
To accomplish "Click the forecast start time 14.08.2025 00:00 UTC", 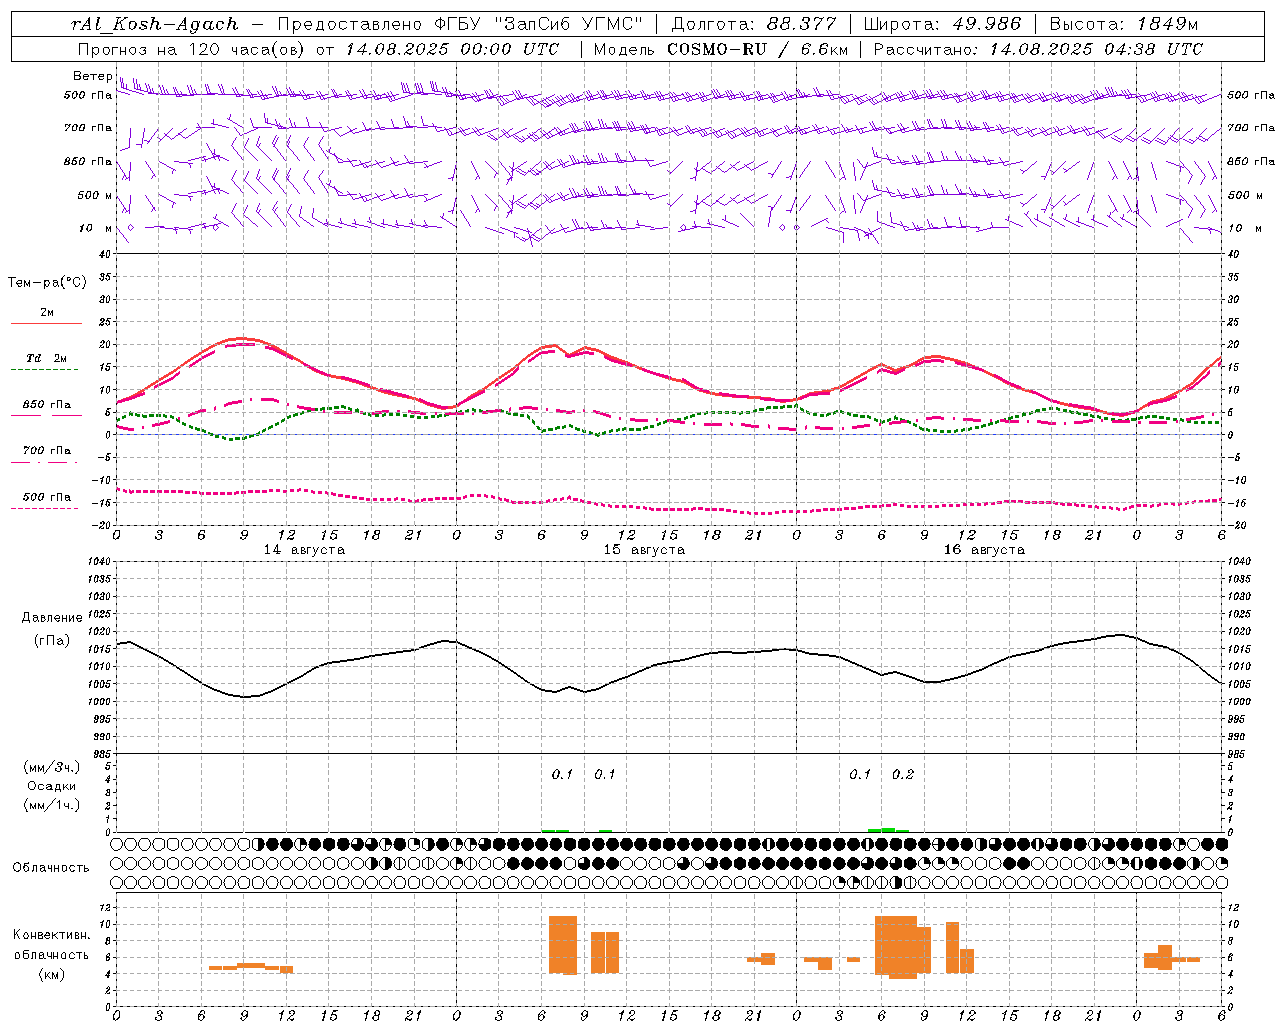I will 452,49.
